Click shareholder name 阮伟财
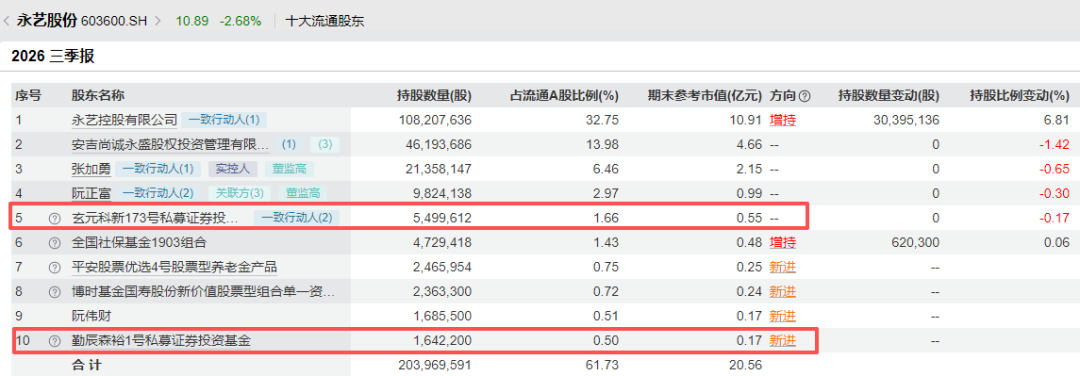This screenshot has width=1080, height=376. [x=90, y=316]
